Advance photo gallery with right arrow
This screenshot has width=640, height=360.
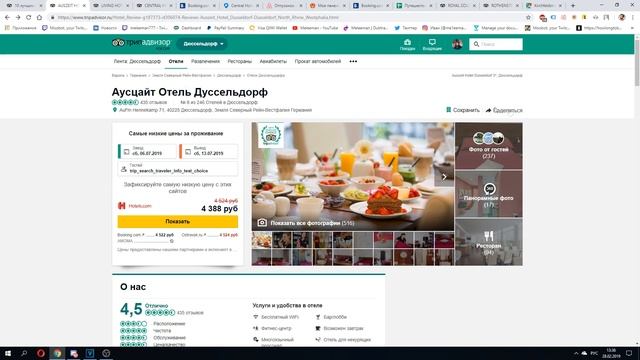click(x=444, y=177)
